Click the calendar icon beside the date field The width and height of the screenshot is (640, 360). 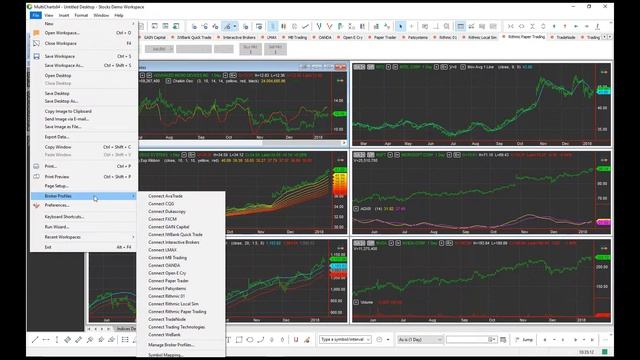(x=503, y=340)
